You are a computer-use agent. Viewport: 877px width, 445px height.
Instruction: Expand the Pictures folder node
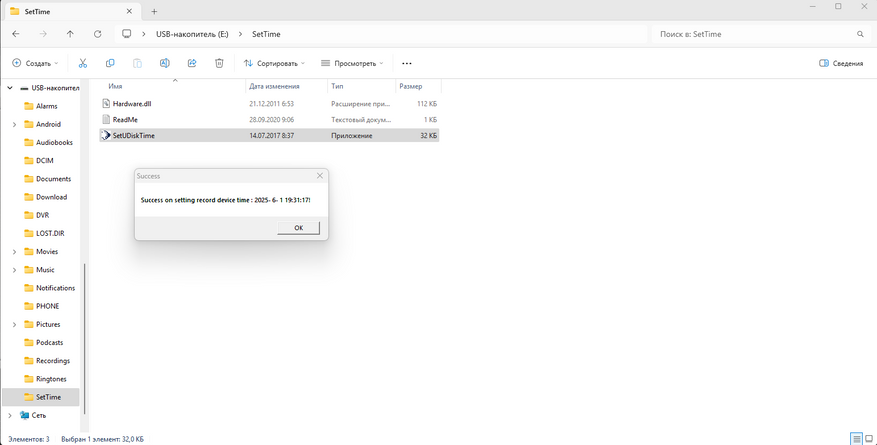tap(14, 324)
